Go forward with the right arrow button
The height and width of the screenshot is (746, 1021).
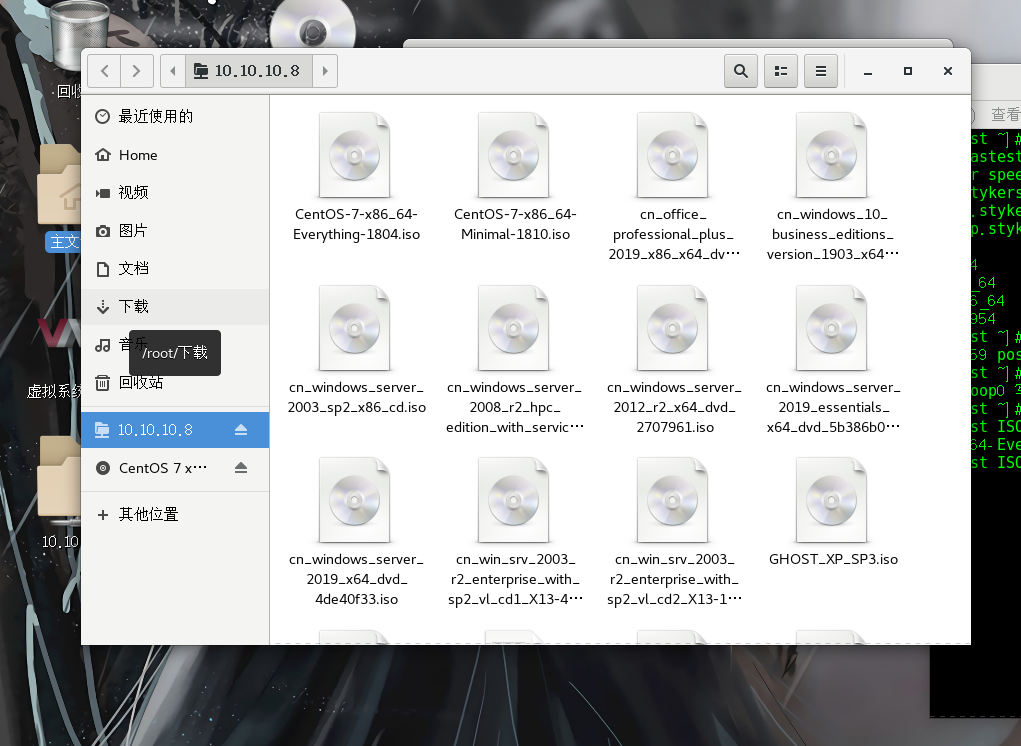tap(137, 71)
